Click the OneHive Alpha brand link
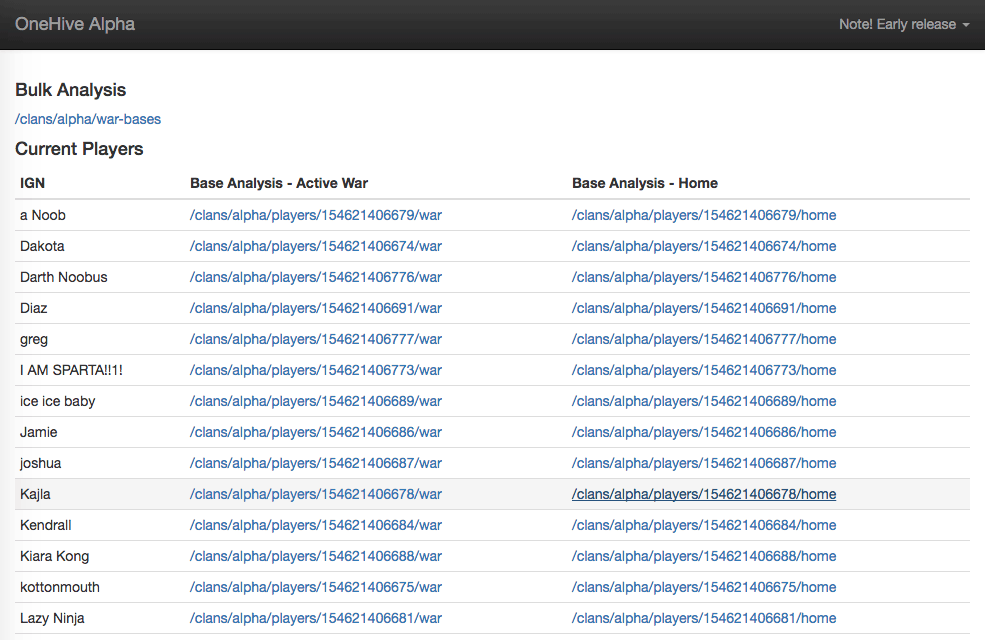The height and width of the screenshot is (640, 985). [74, 24]
